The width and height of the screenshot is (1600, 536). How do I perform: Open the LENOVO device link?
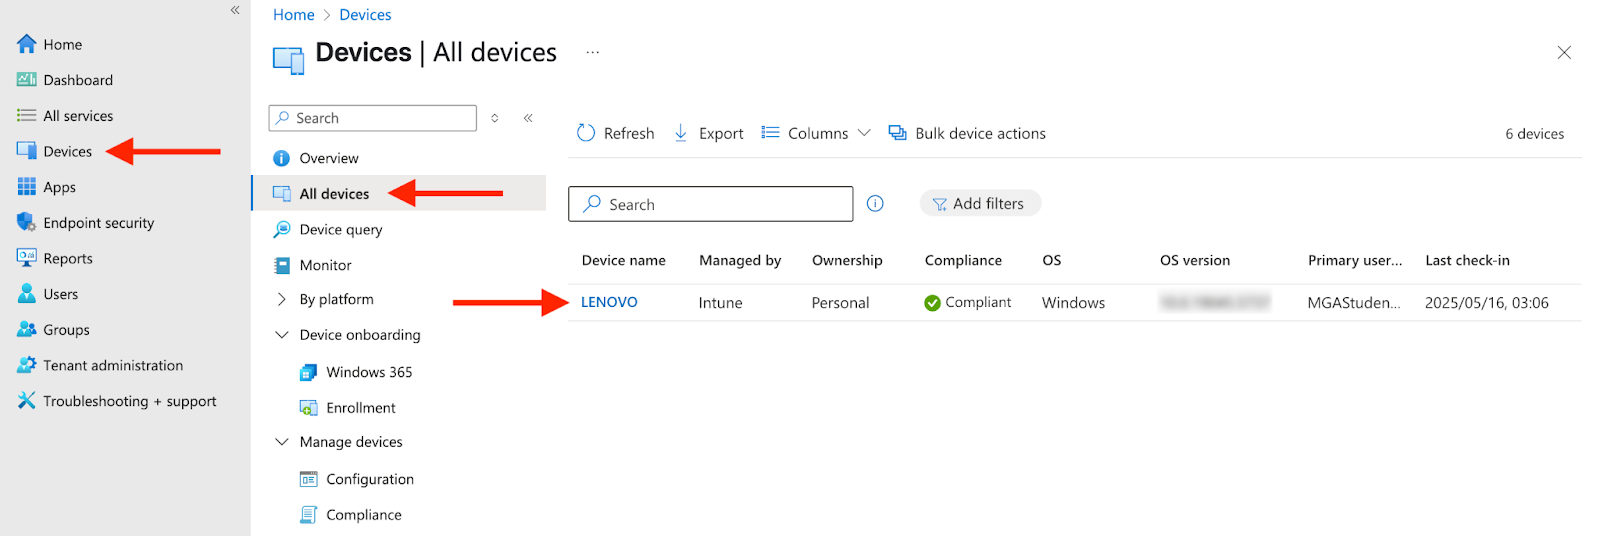tap(609, 302)
